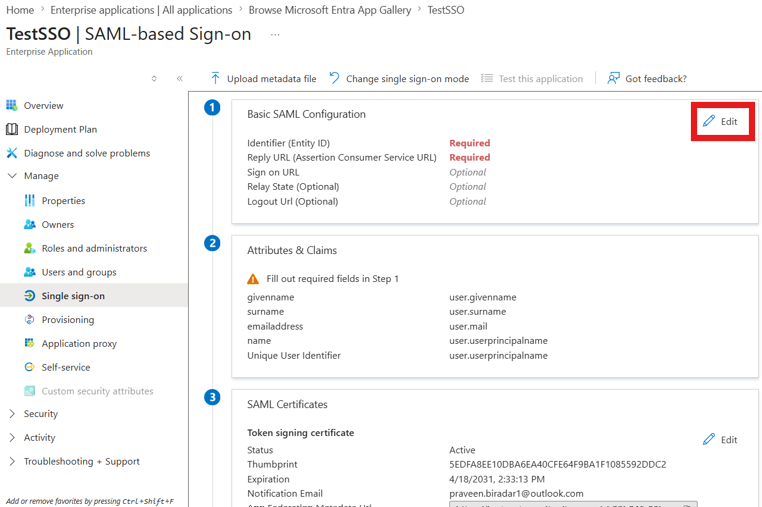Click the Got feedback person icon
This screenshot has height=507, width=762.
coord(613,78)
